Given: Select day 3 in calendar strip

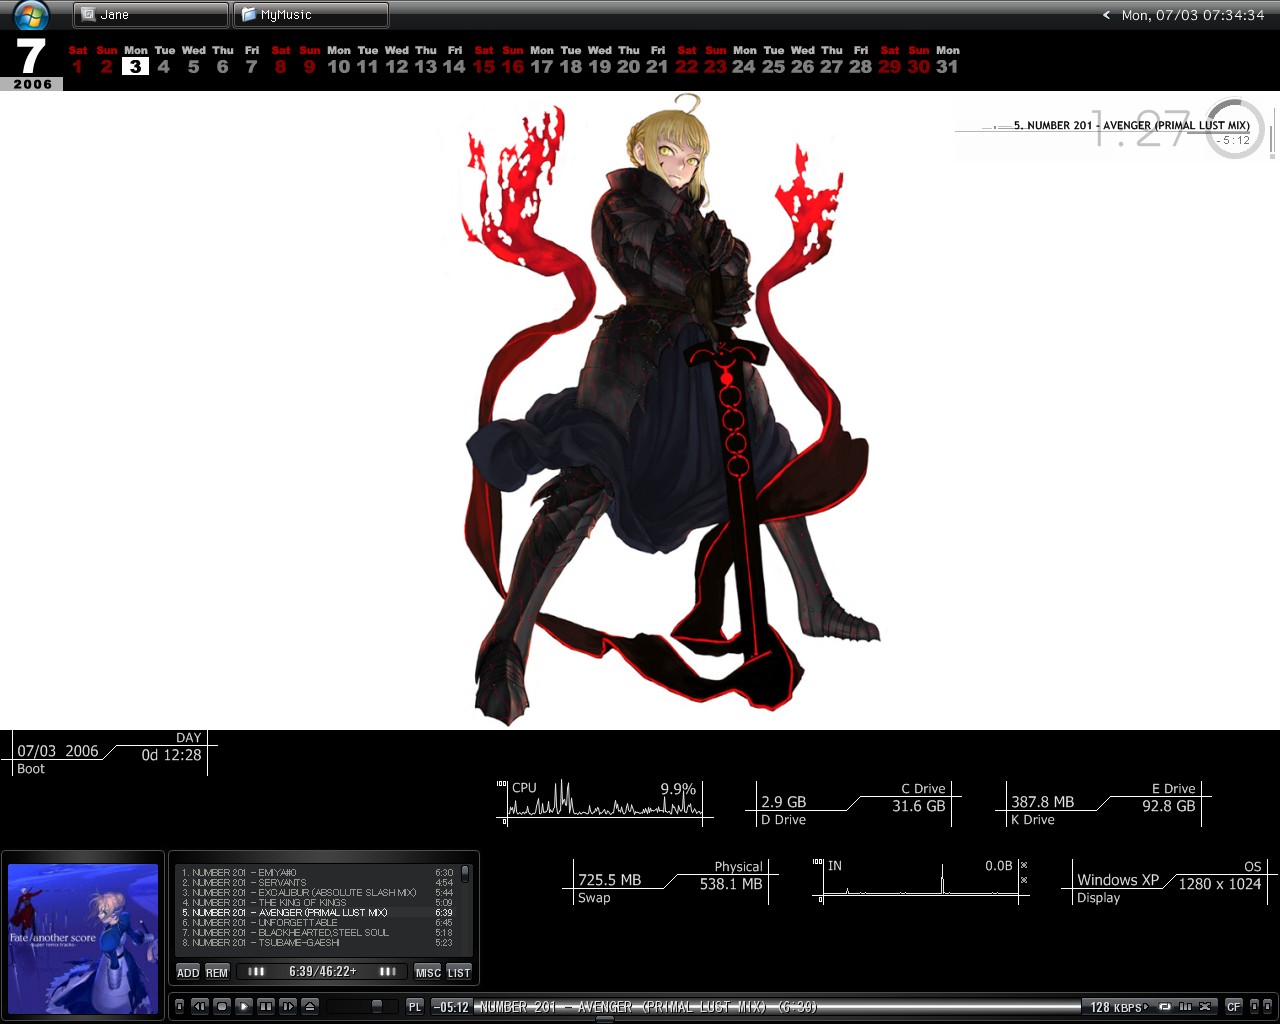Looking at the screenshot, I should [x=135, y=66].
